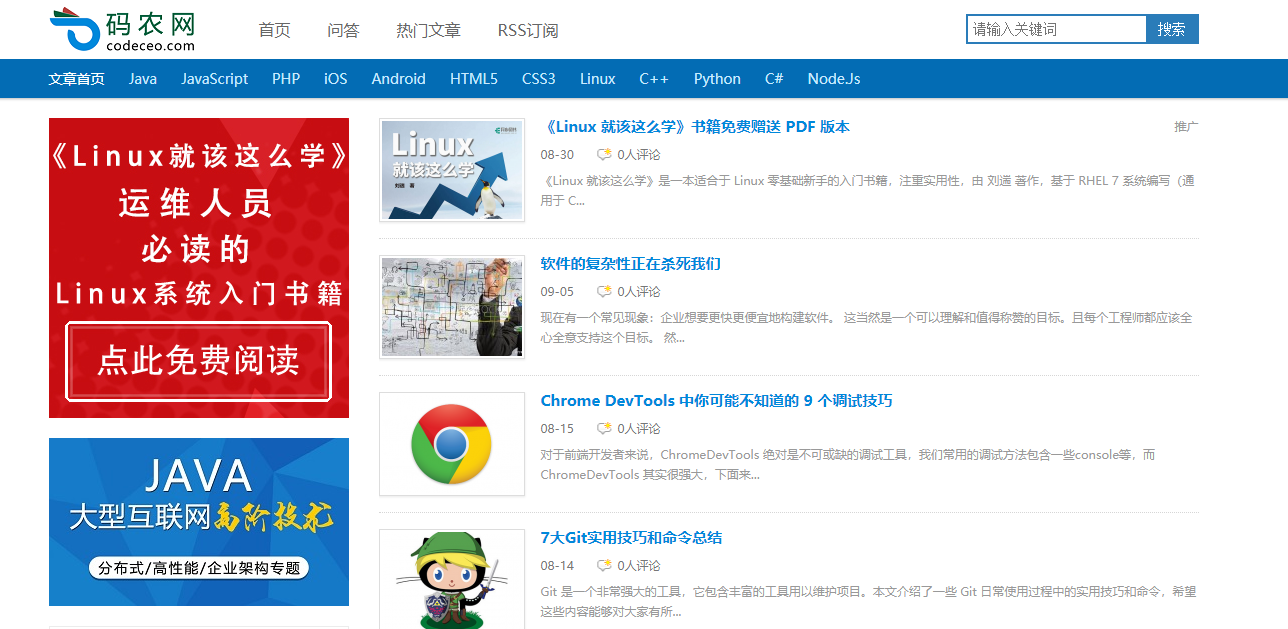Click summary text starting 现在有一个常见现象
This screenshot has height=629, width=1288.
(x=867, y=328)
